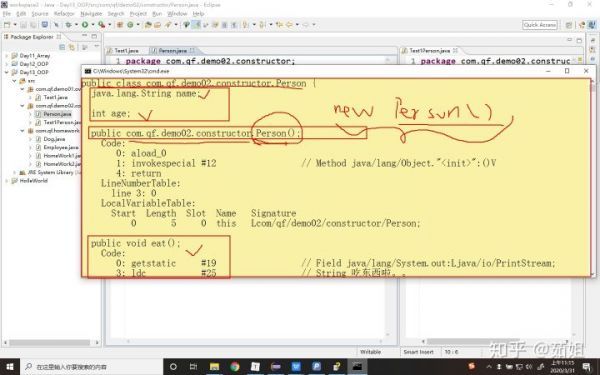Screen dimensions: 600x375
Task: Expand the Day11_Array project
Action: coord(7,55)
